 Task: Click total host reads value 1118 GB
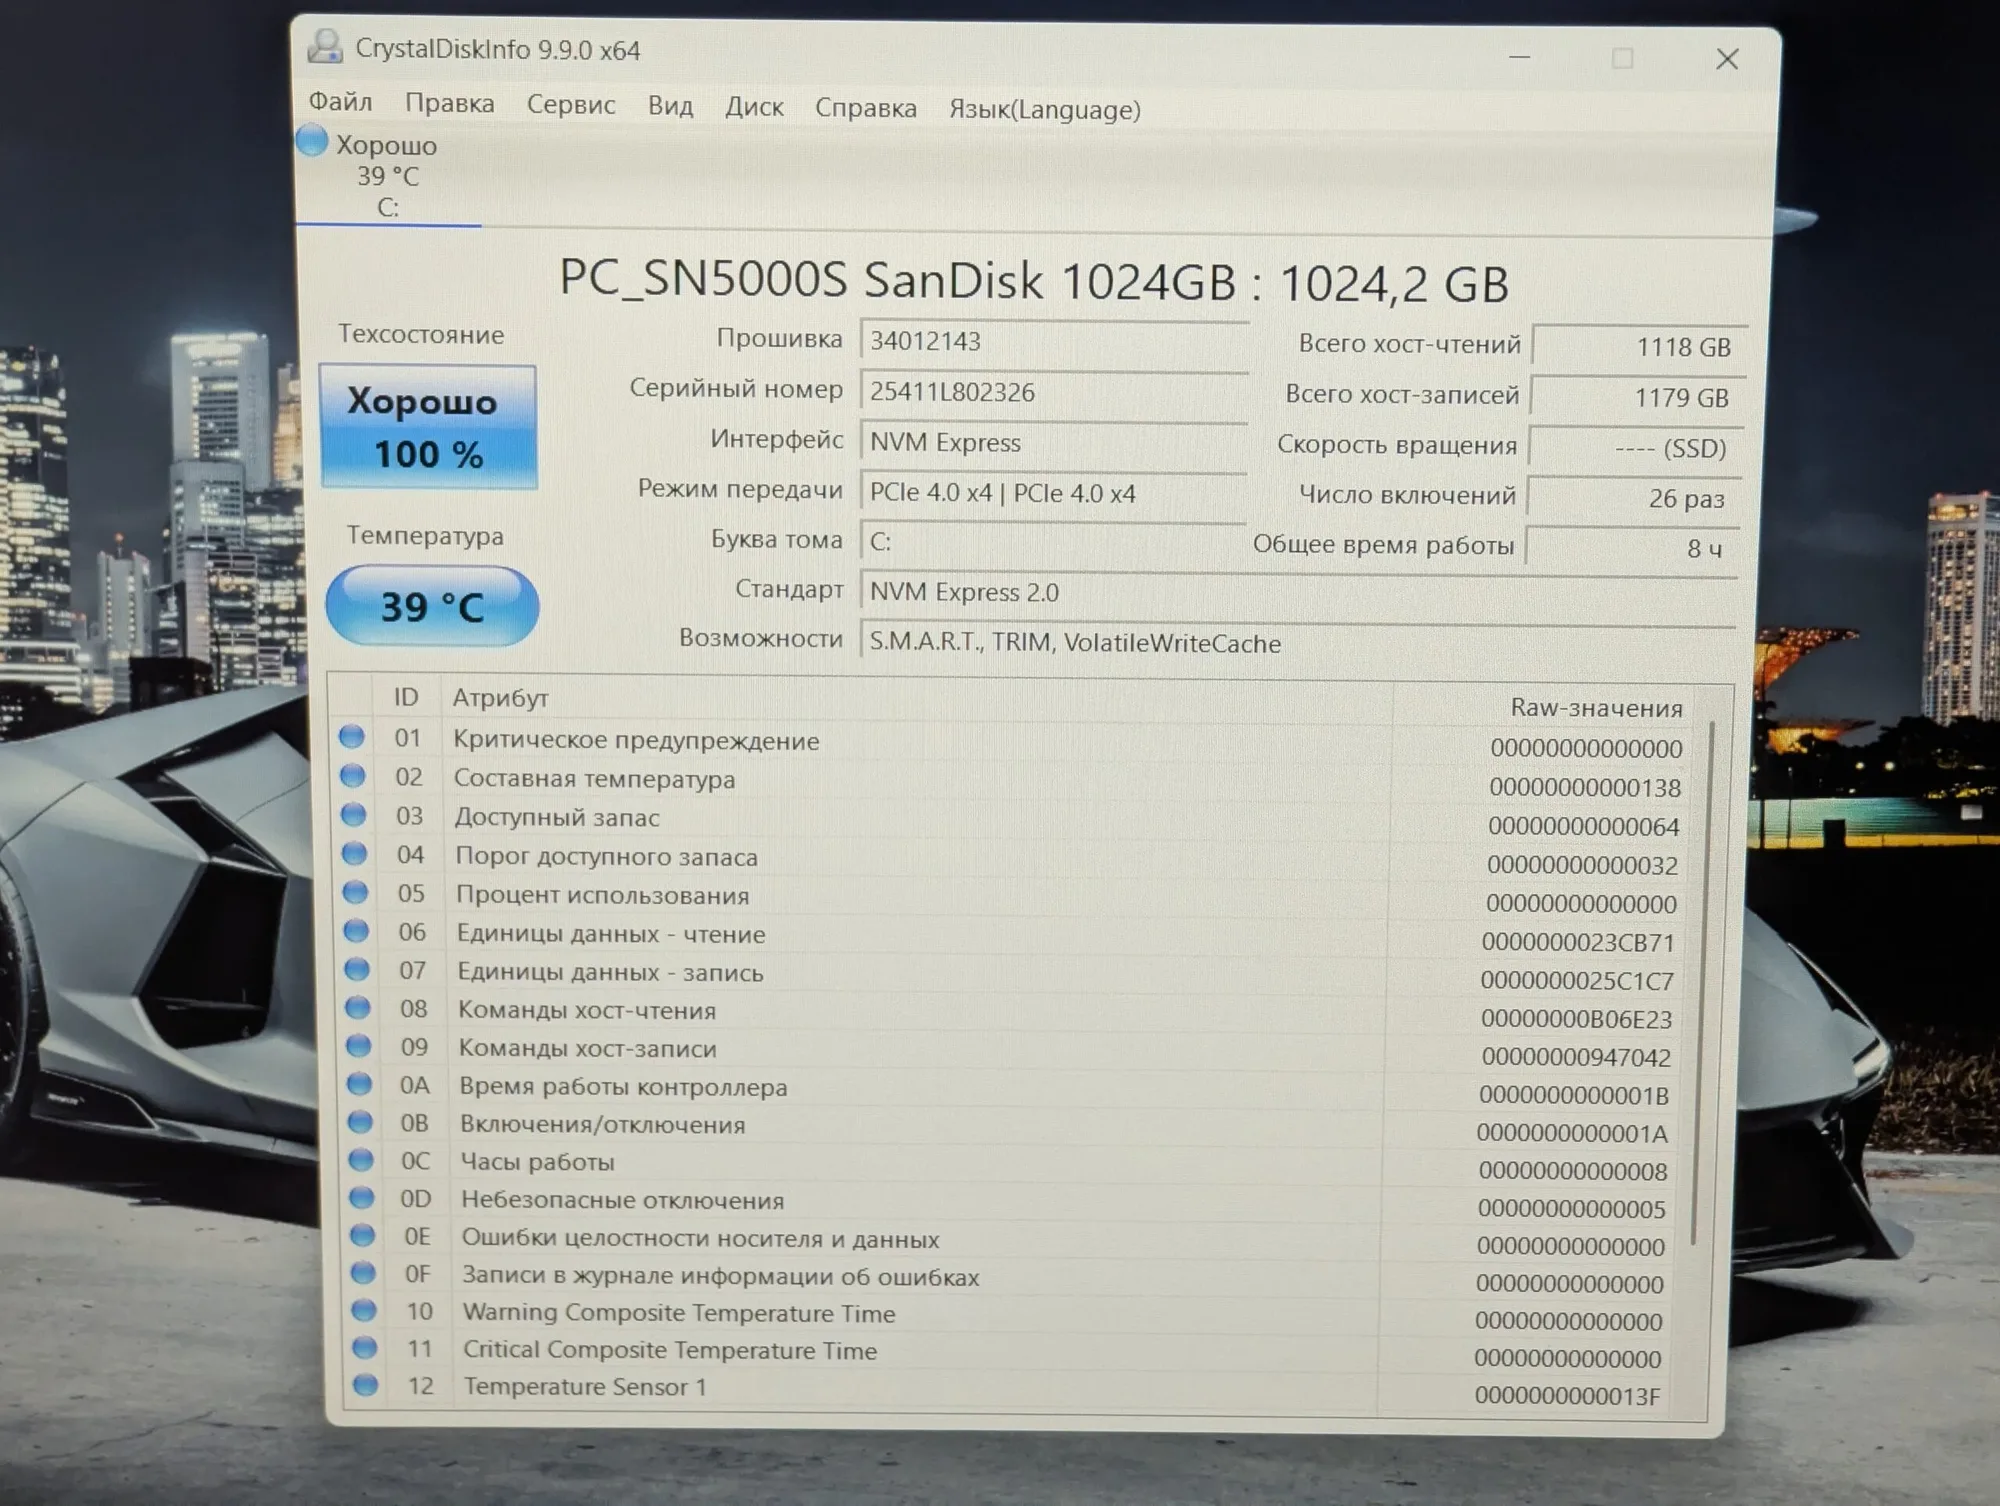[x=1640, y=346]
